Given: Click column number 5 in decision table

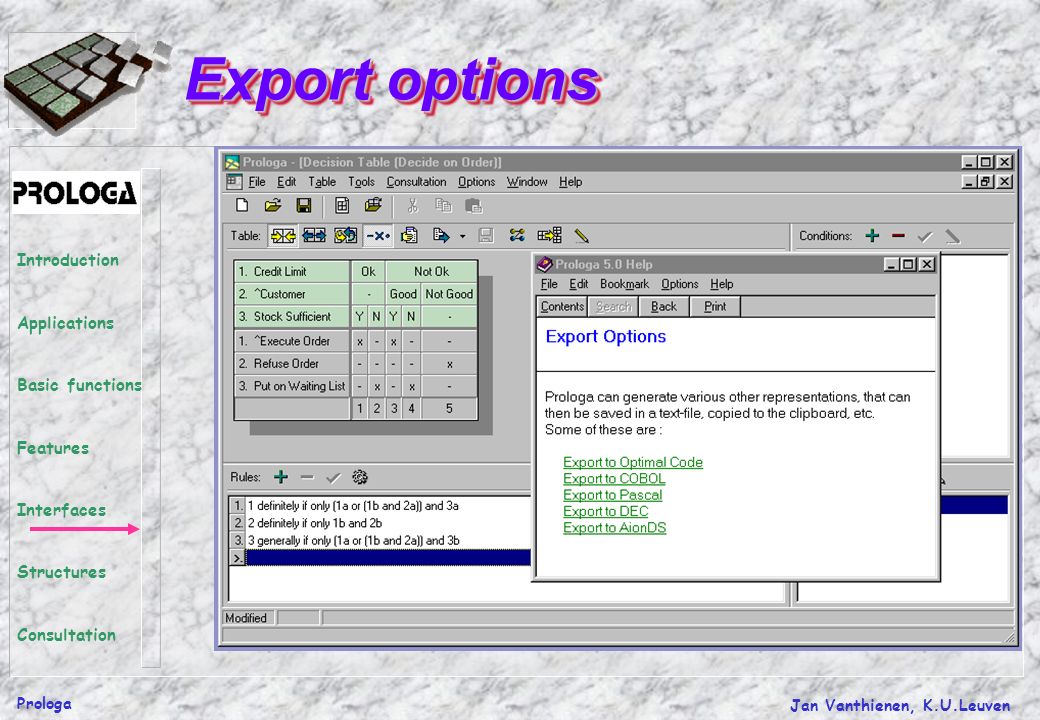Looking at the screenshot, I should click(449, 408).
